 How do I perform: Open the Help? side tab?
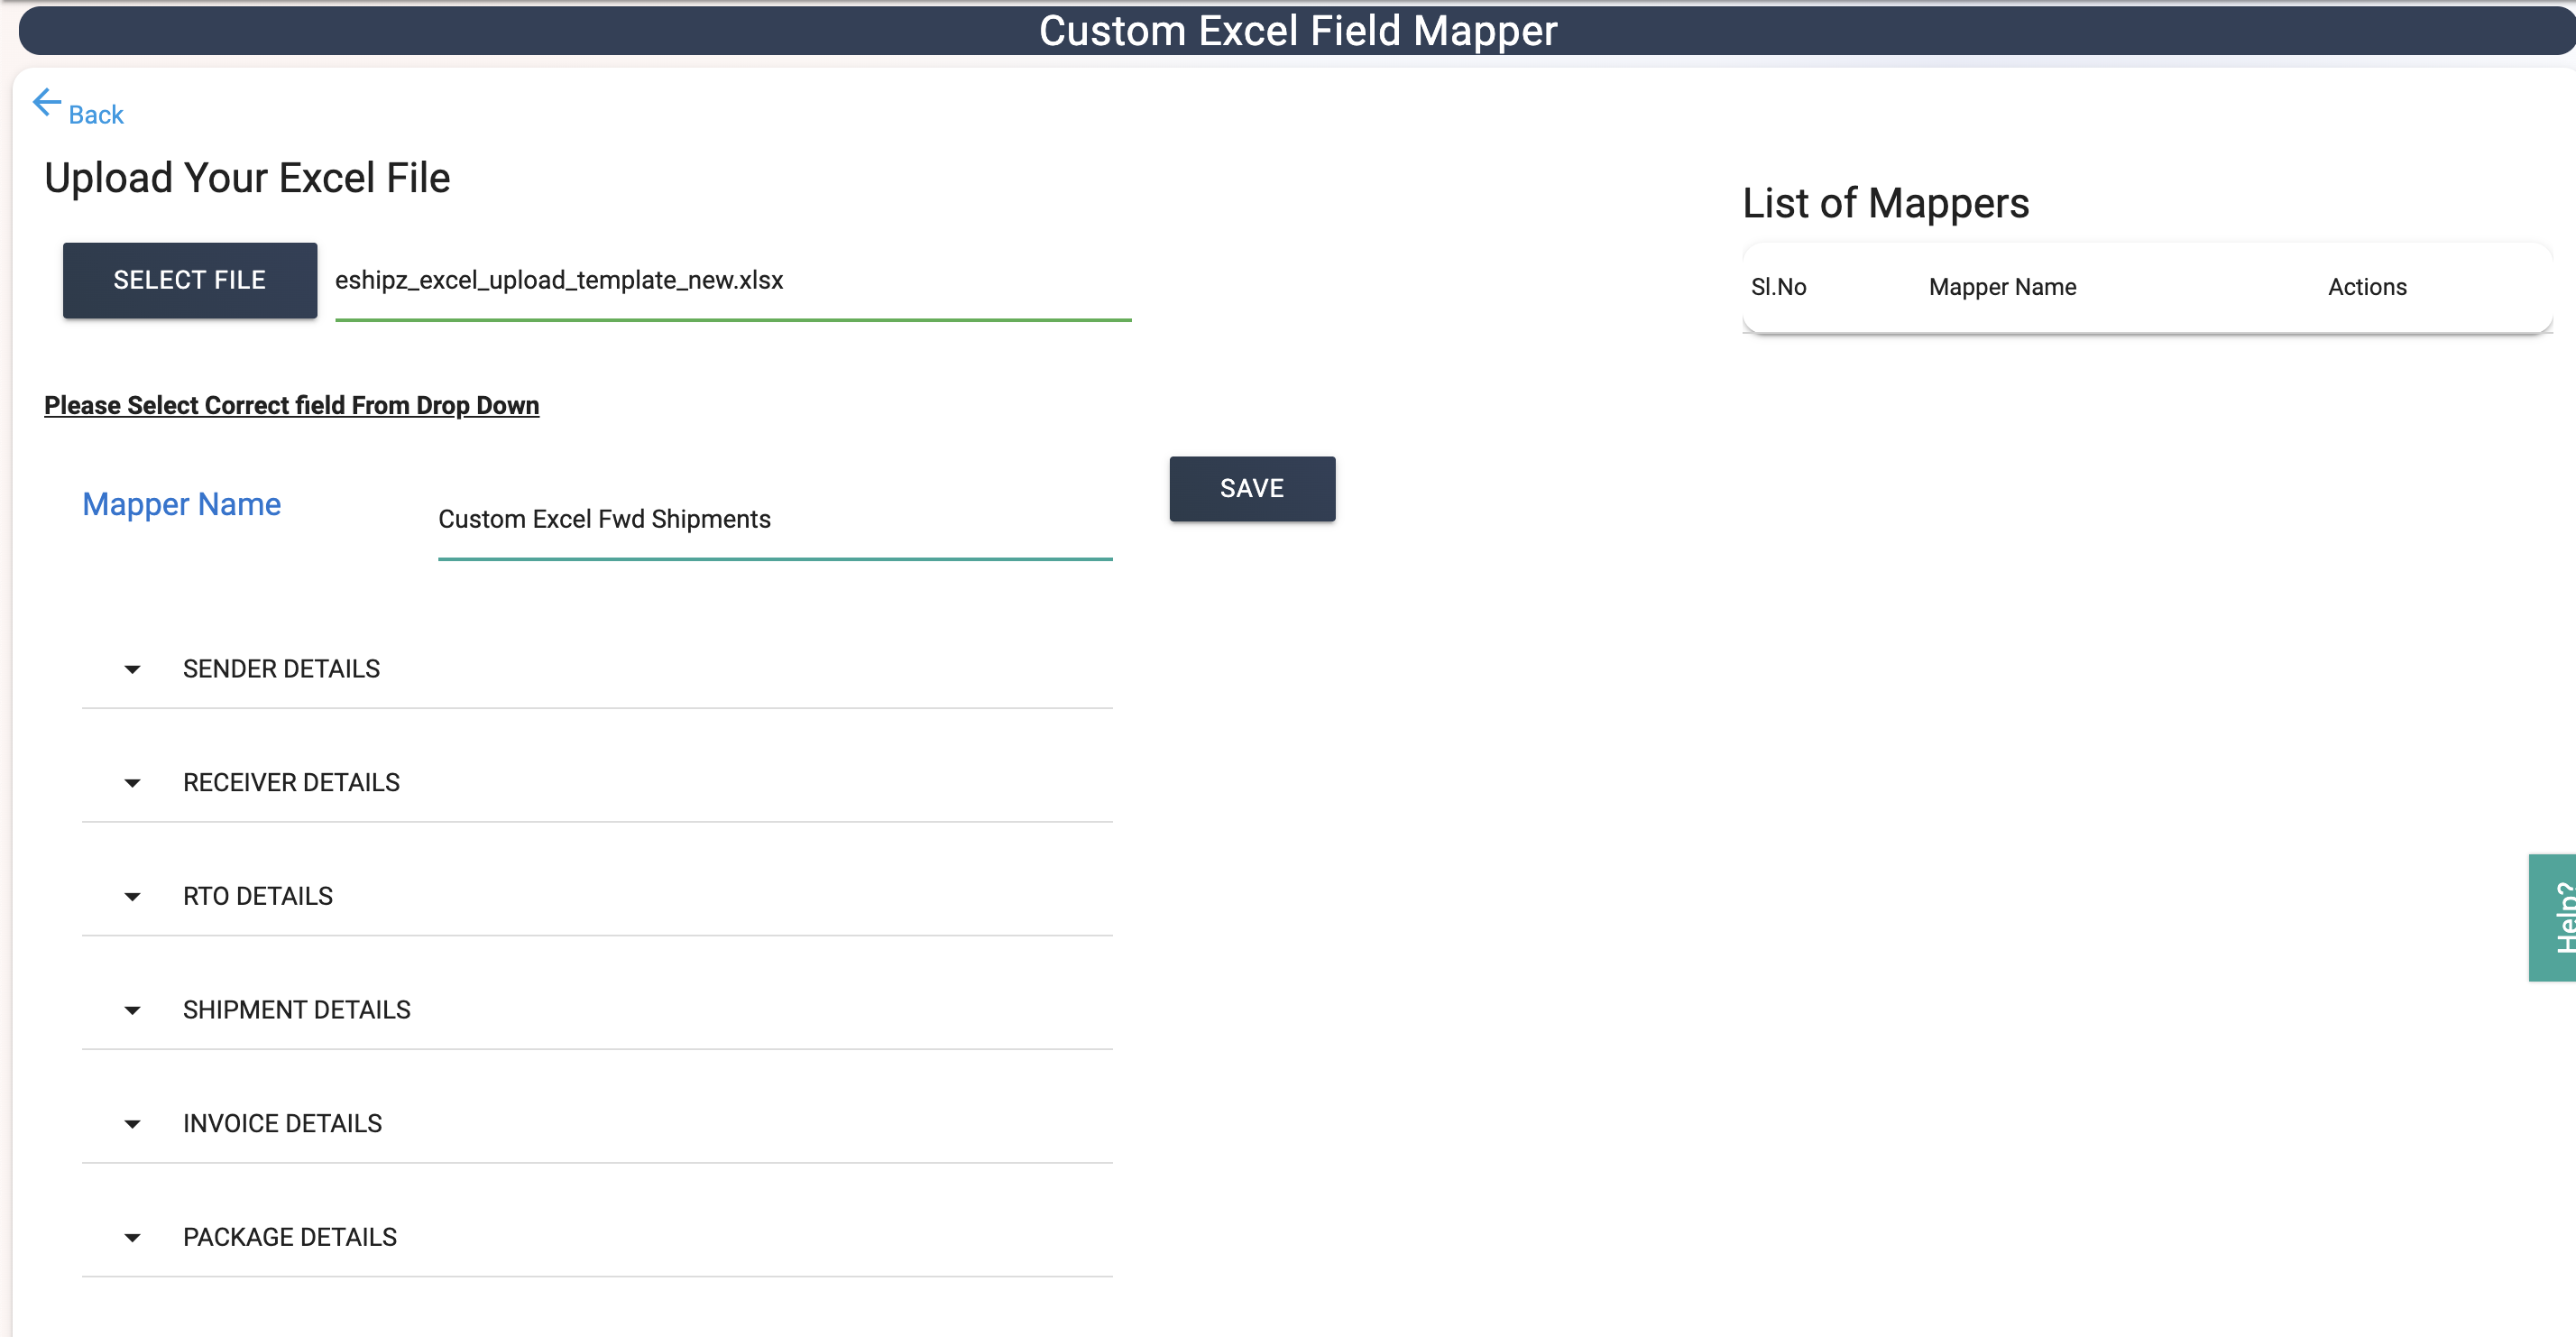pos(2553,918)
